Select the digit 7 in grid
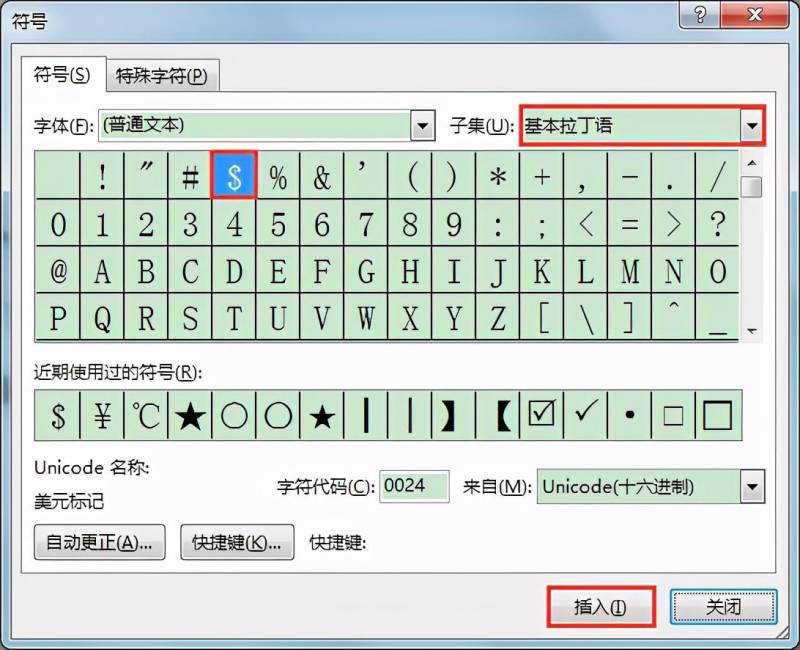Image resolution: width=800 pixels, height=650 pixels. [366, 223]
